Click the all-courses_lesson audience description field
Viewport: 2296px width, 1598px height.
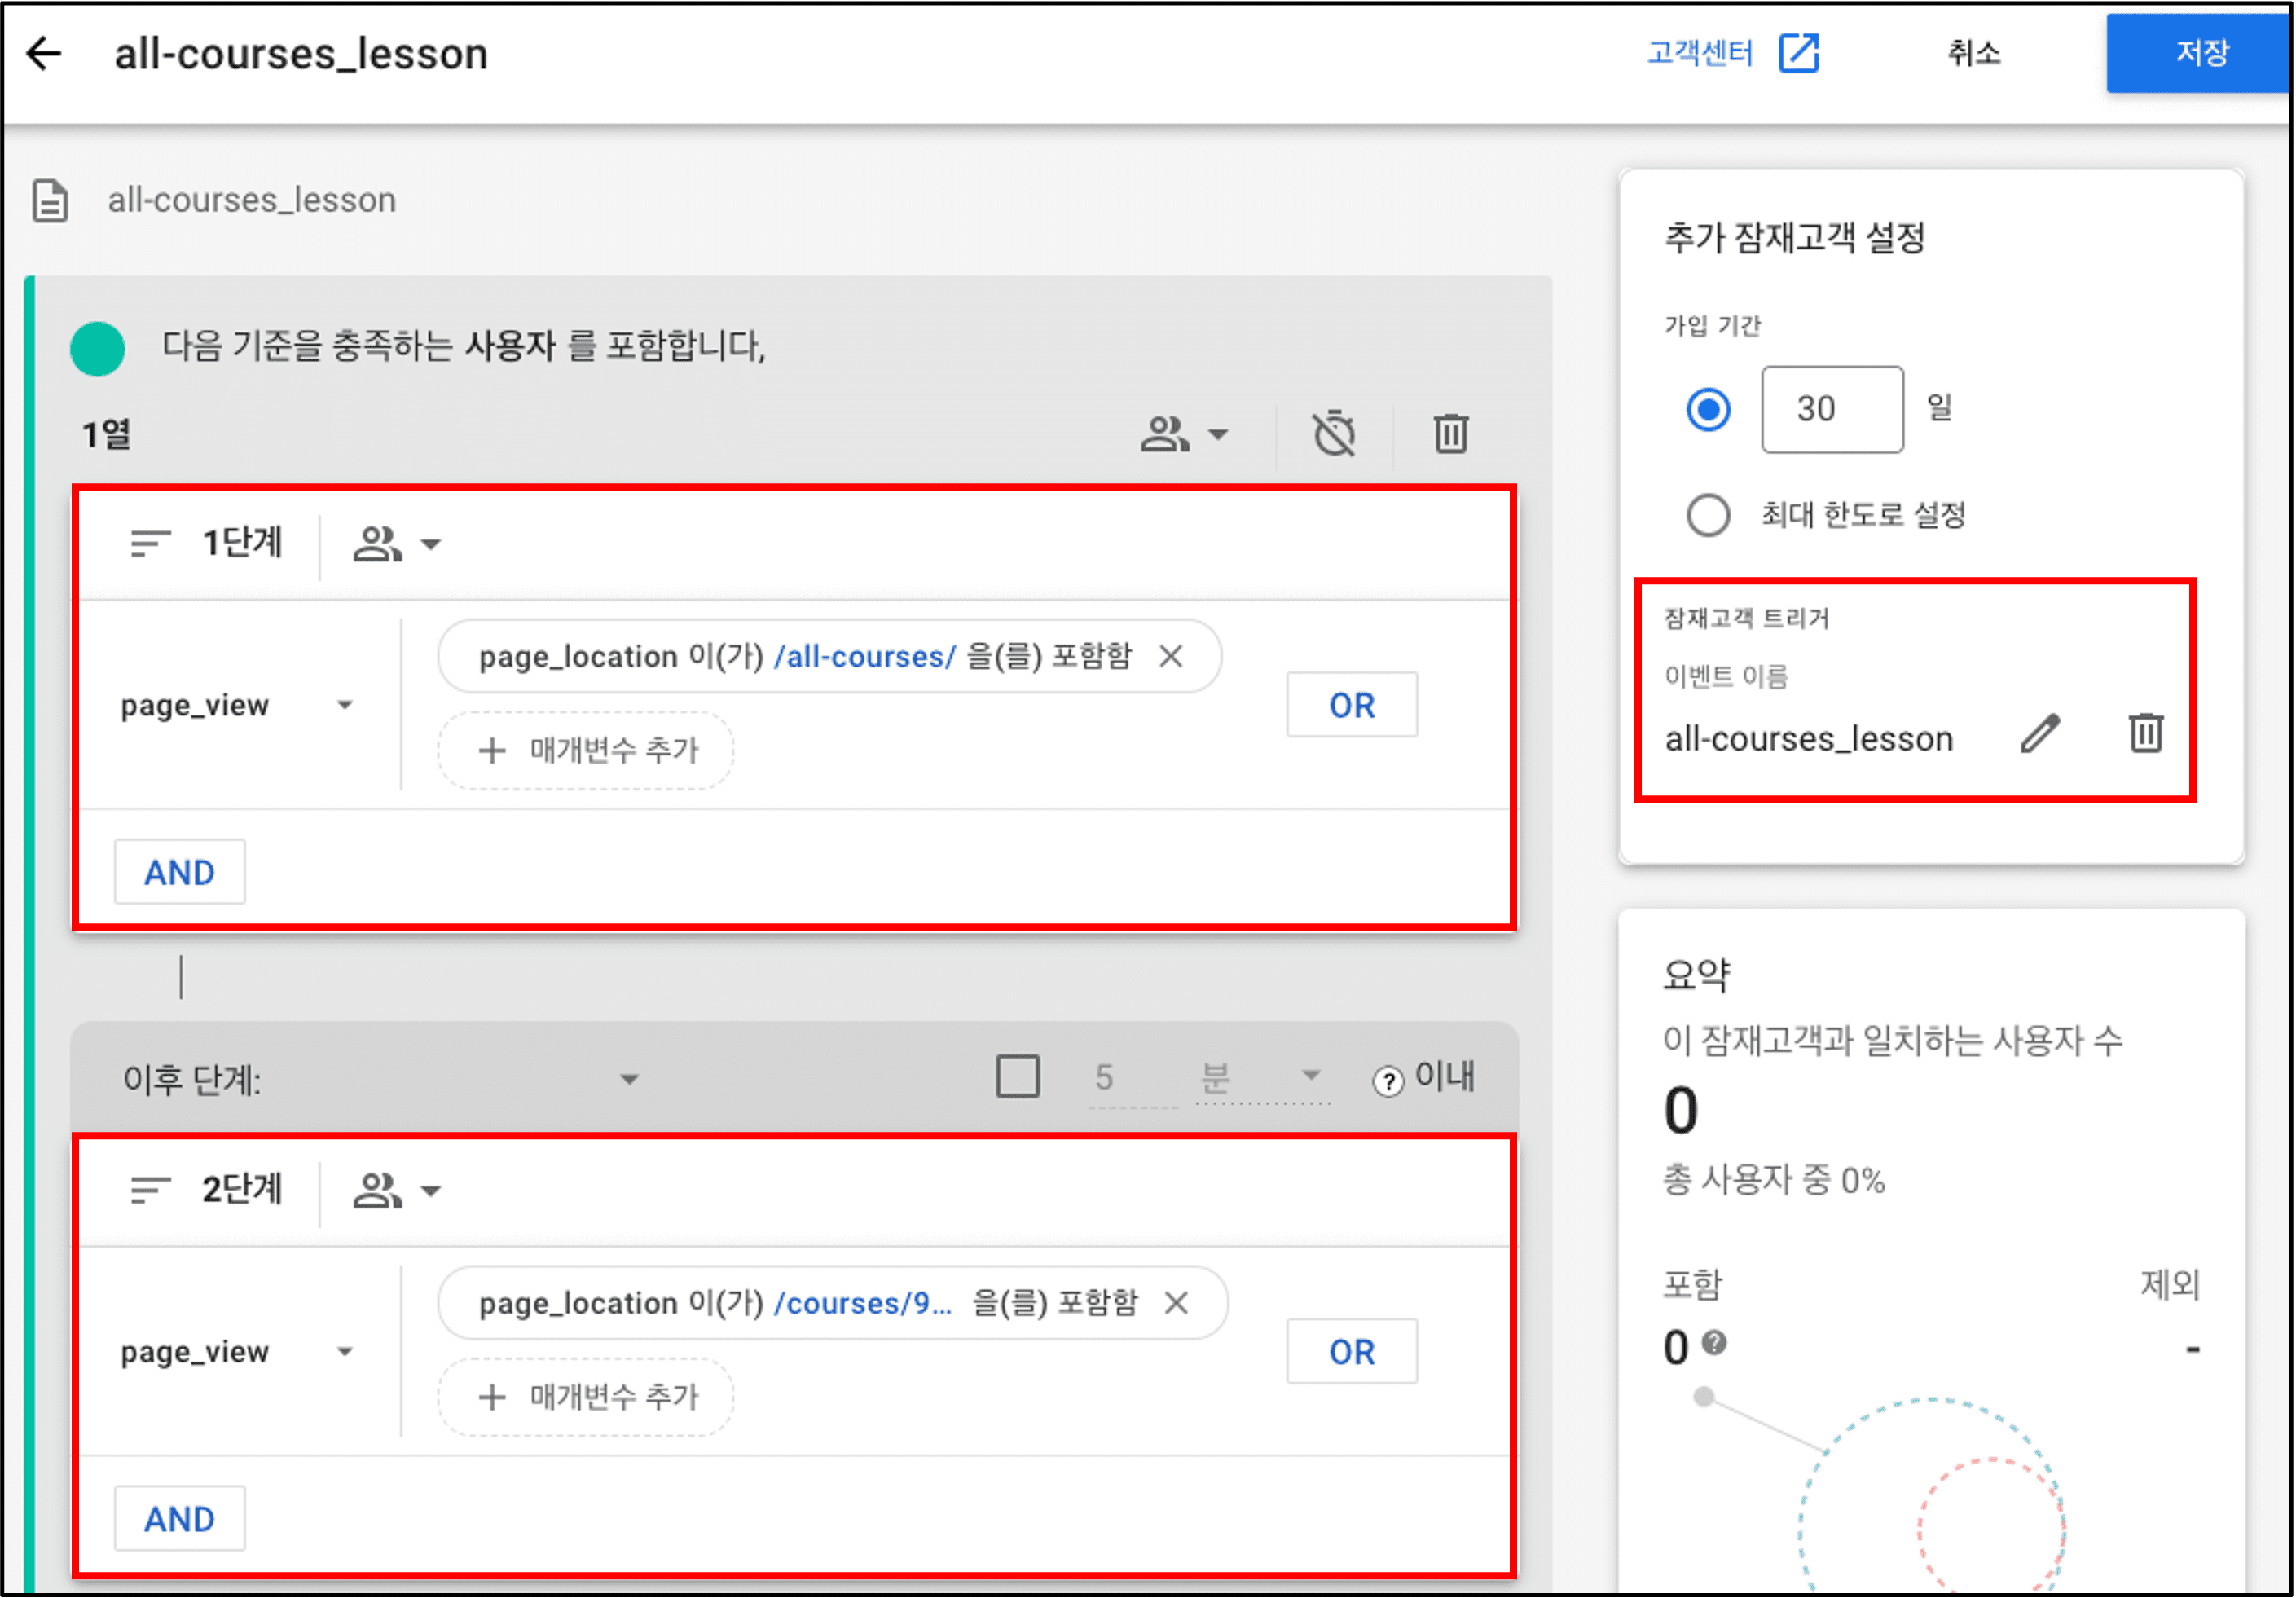click(x=252, y=200)
